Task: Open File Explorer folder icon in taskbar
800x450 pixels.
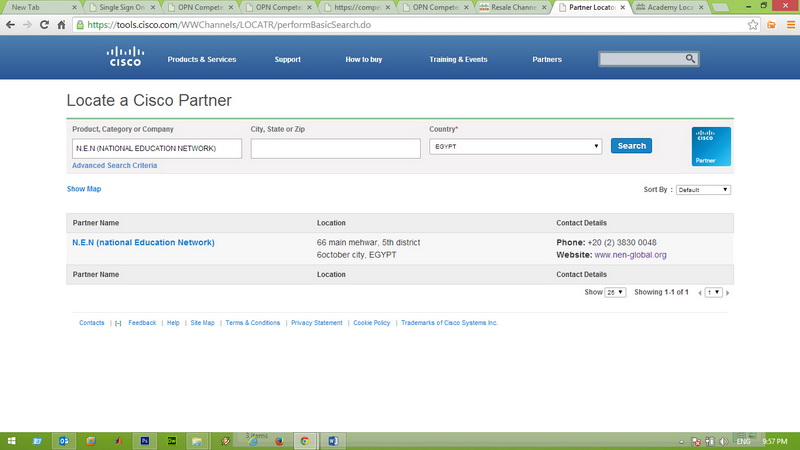Action: point(197,441)
